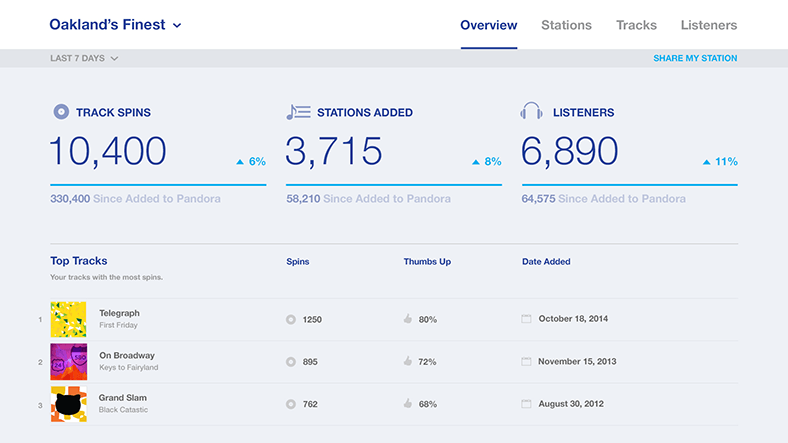
Task: Open the Tracks tab
Action: coord(636,25)
